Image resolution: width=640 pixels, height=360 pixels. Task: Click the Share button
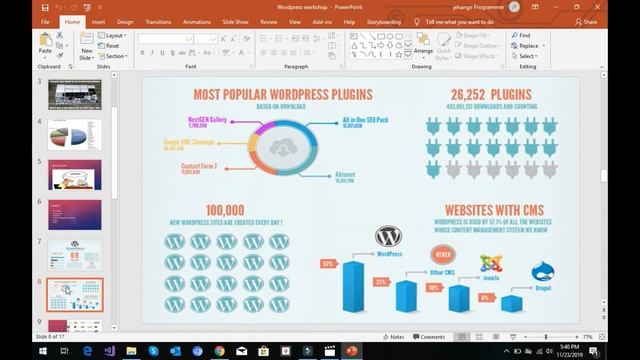pyautogui.click(x=586, y=22)
